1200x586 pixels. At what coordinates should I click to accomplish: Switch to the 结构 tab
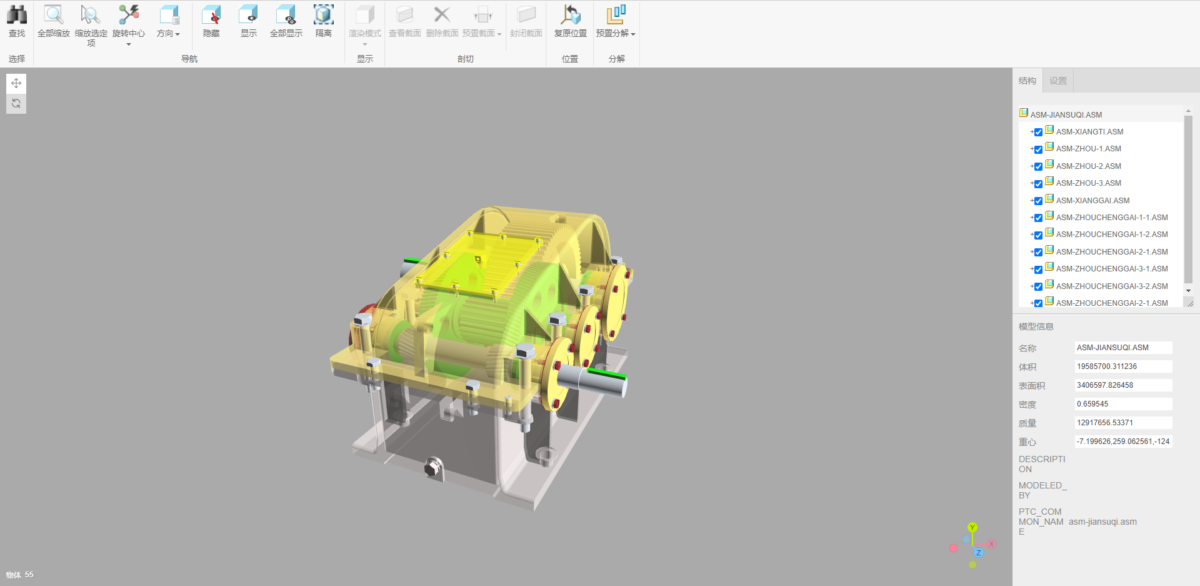click(1027, 81)
